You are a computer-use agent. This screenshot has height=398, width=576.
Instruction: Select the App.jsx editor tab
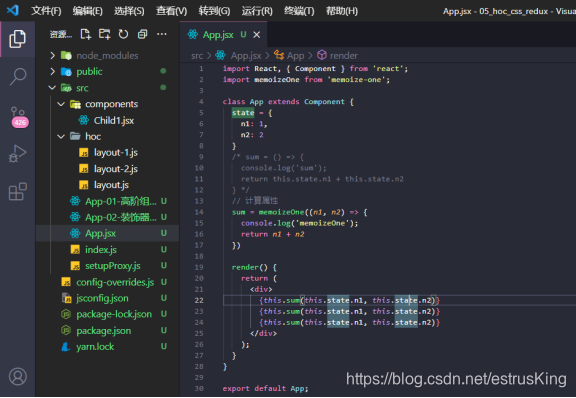[x=223, y=35]
